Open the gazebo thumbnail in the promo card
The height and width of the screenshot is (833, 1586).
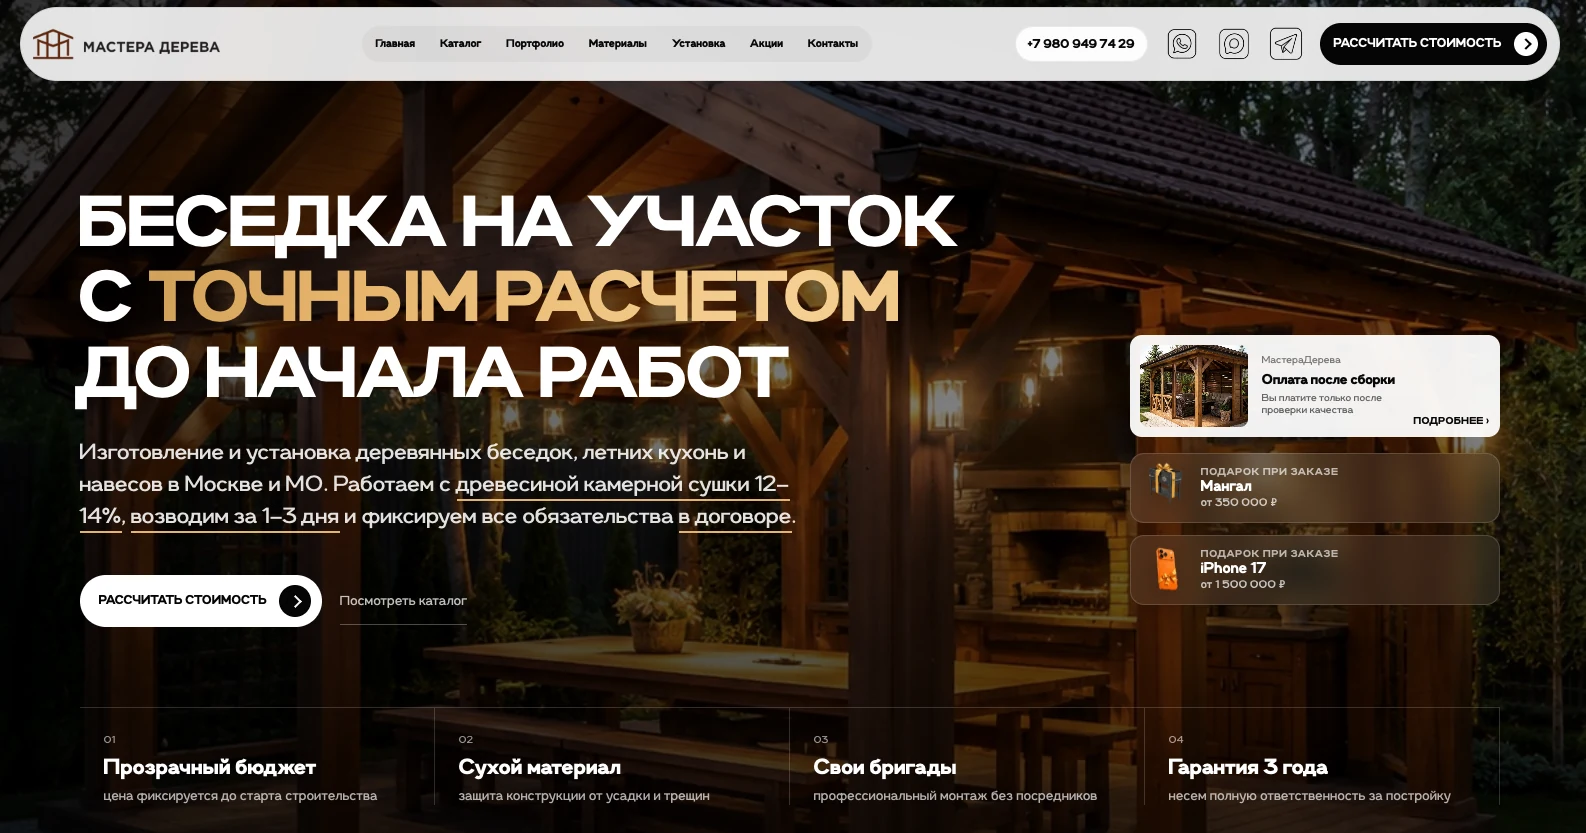1194,386
